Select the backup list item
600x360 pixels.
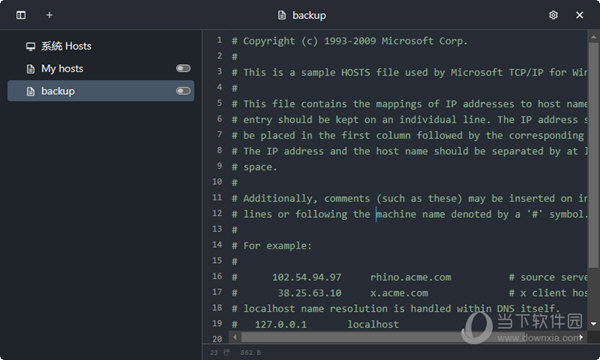coord(101,91)
